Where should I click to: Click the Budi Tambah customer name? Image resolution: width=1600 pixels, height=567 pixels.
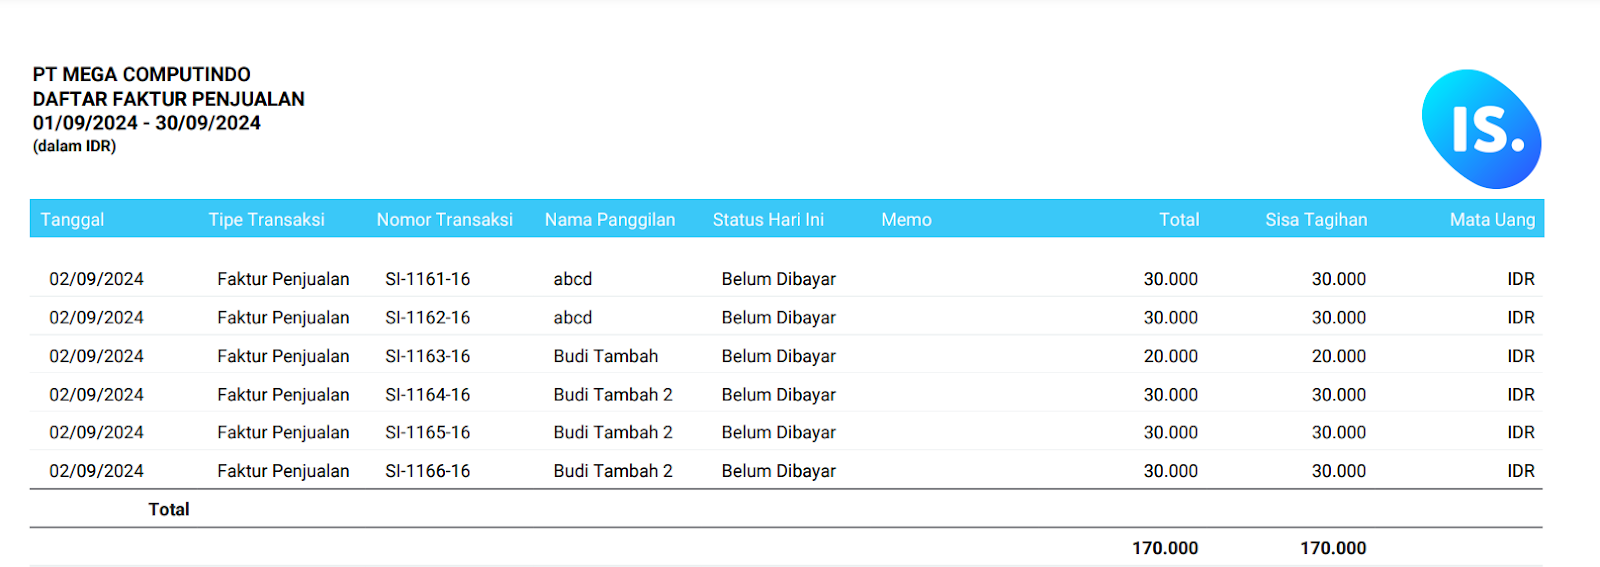click(x=606, y=356)
